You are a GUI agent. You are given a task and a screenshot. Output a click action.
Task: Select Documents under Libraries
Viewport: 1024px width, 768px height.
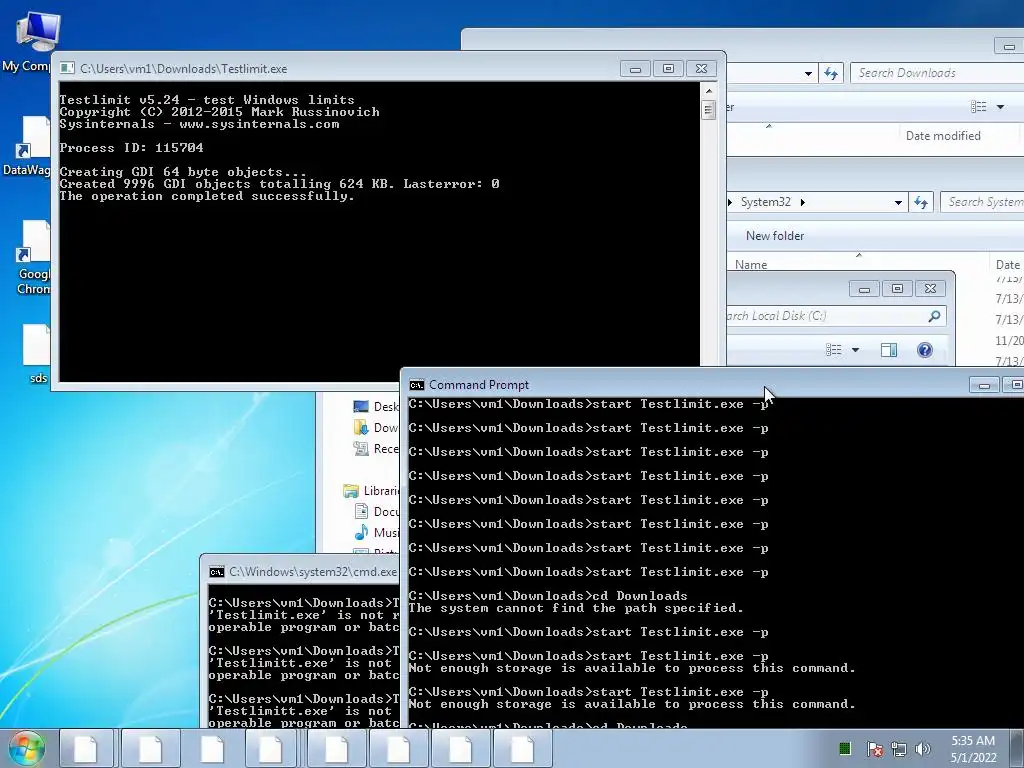[377, 512]
